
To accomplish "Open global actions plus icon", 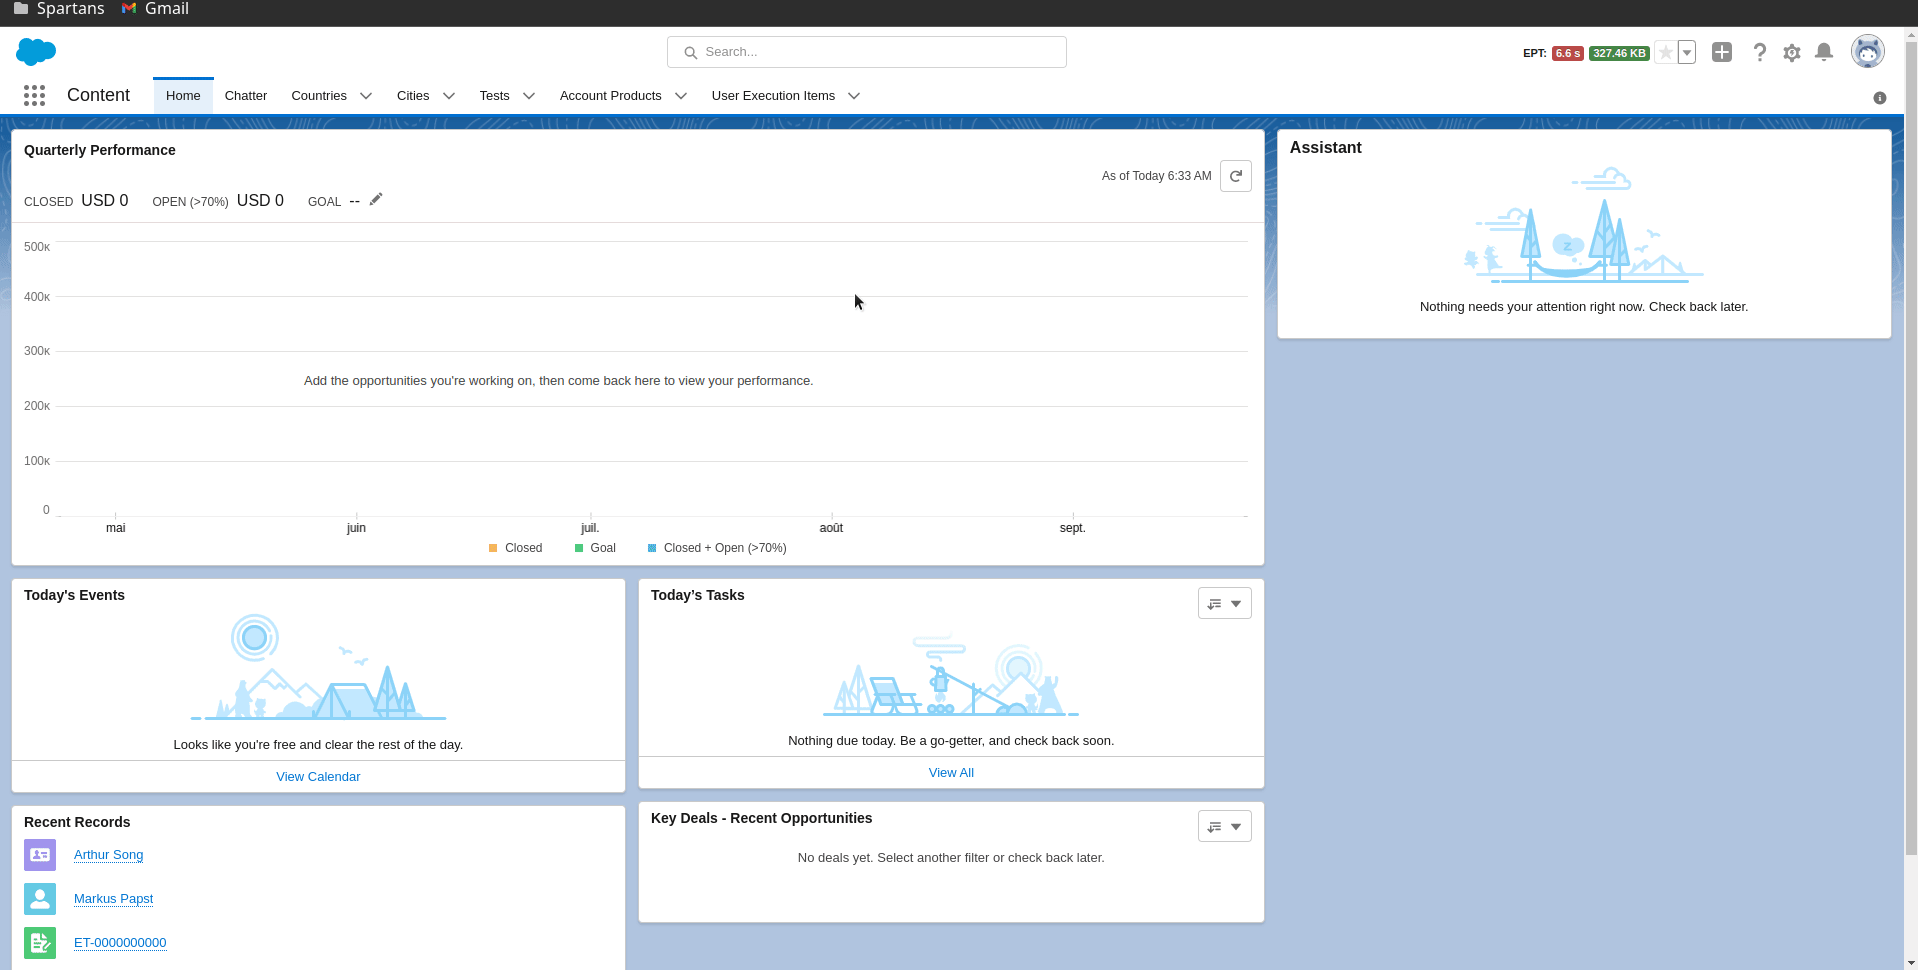I will click(1722, 52).
